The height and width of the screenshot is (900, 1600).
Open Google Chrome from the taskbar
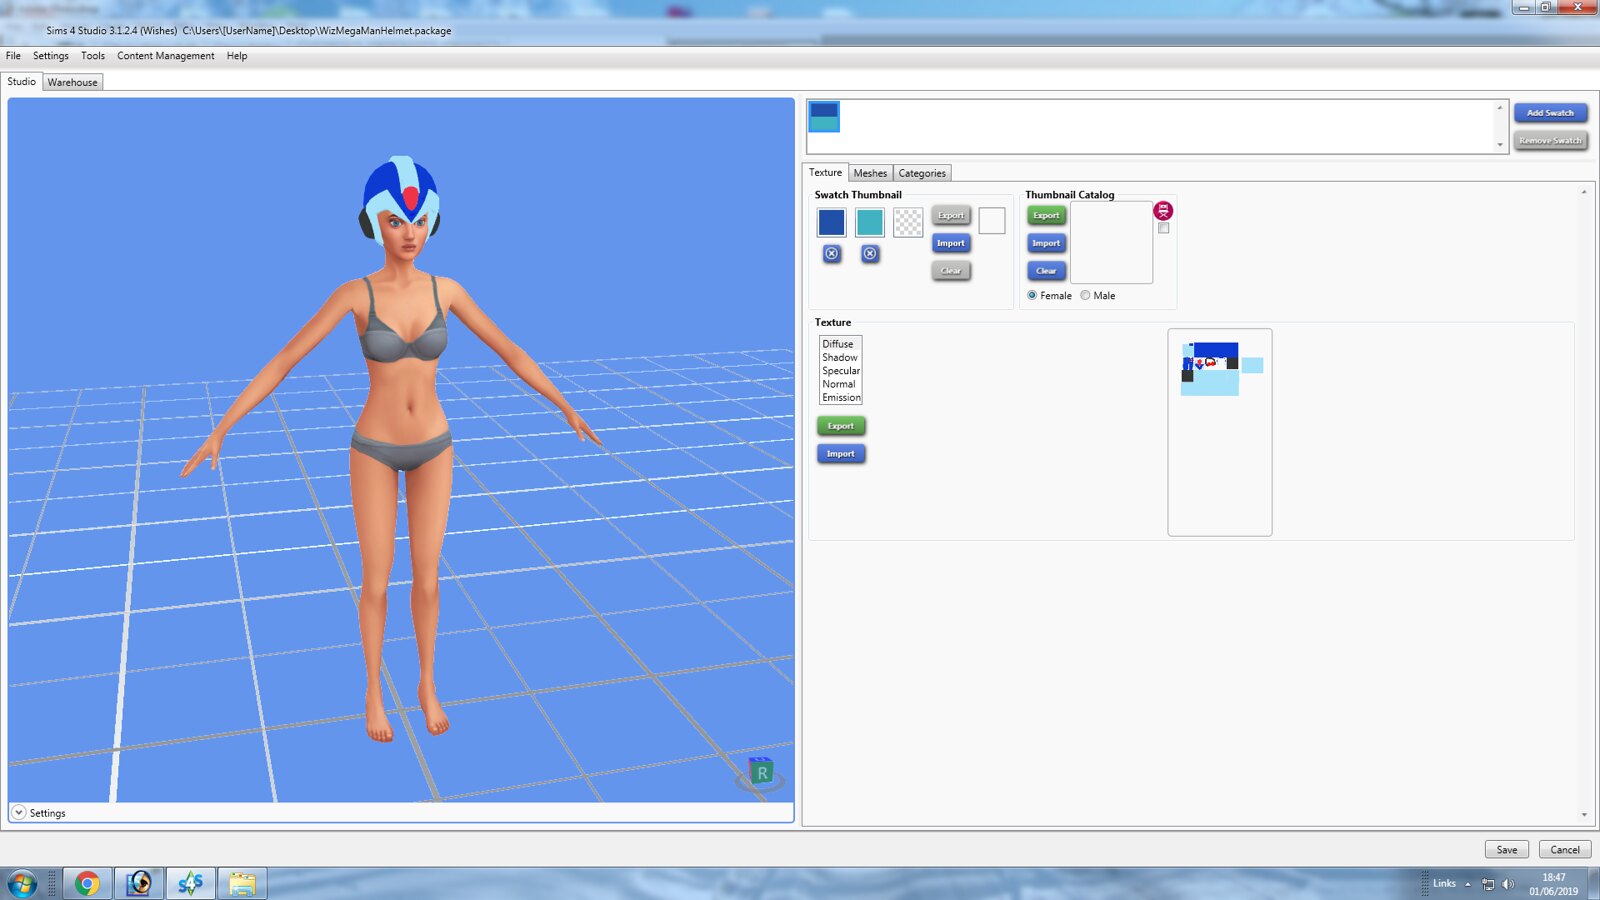[x=87, y=884]
